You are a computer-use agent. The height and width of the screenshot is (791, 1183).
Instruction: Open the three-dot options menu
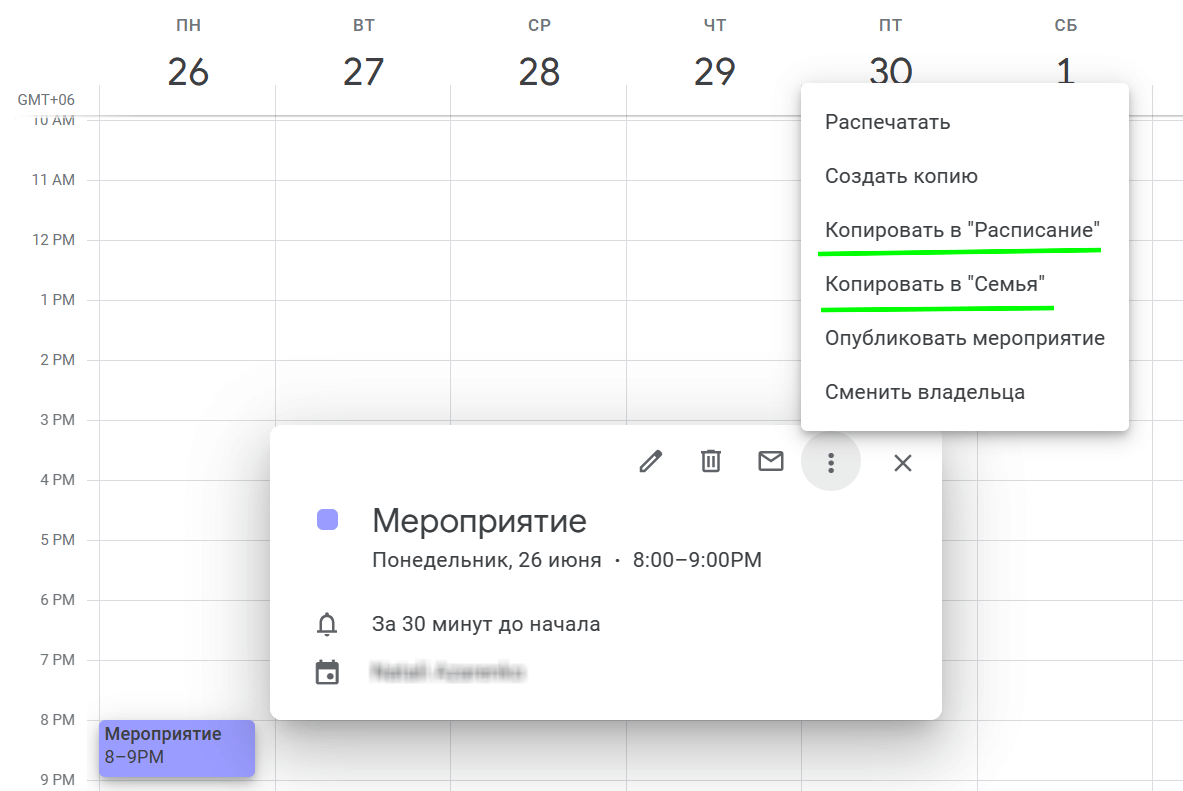(x=831, y=462)
